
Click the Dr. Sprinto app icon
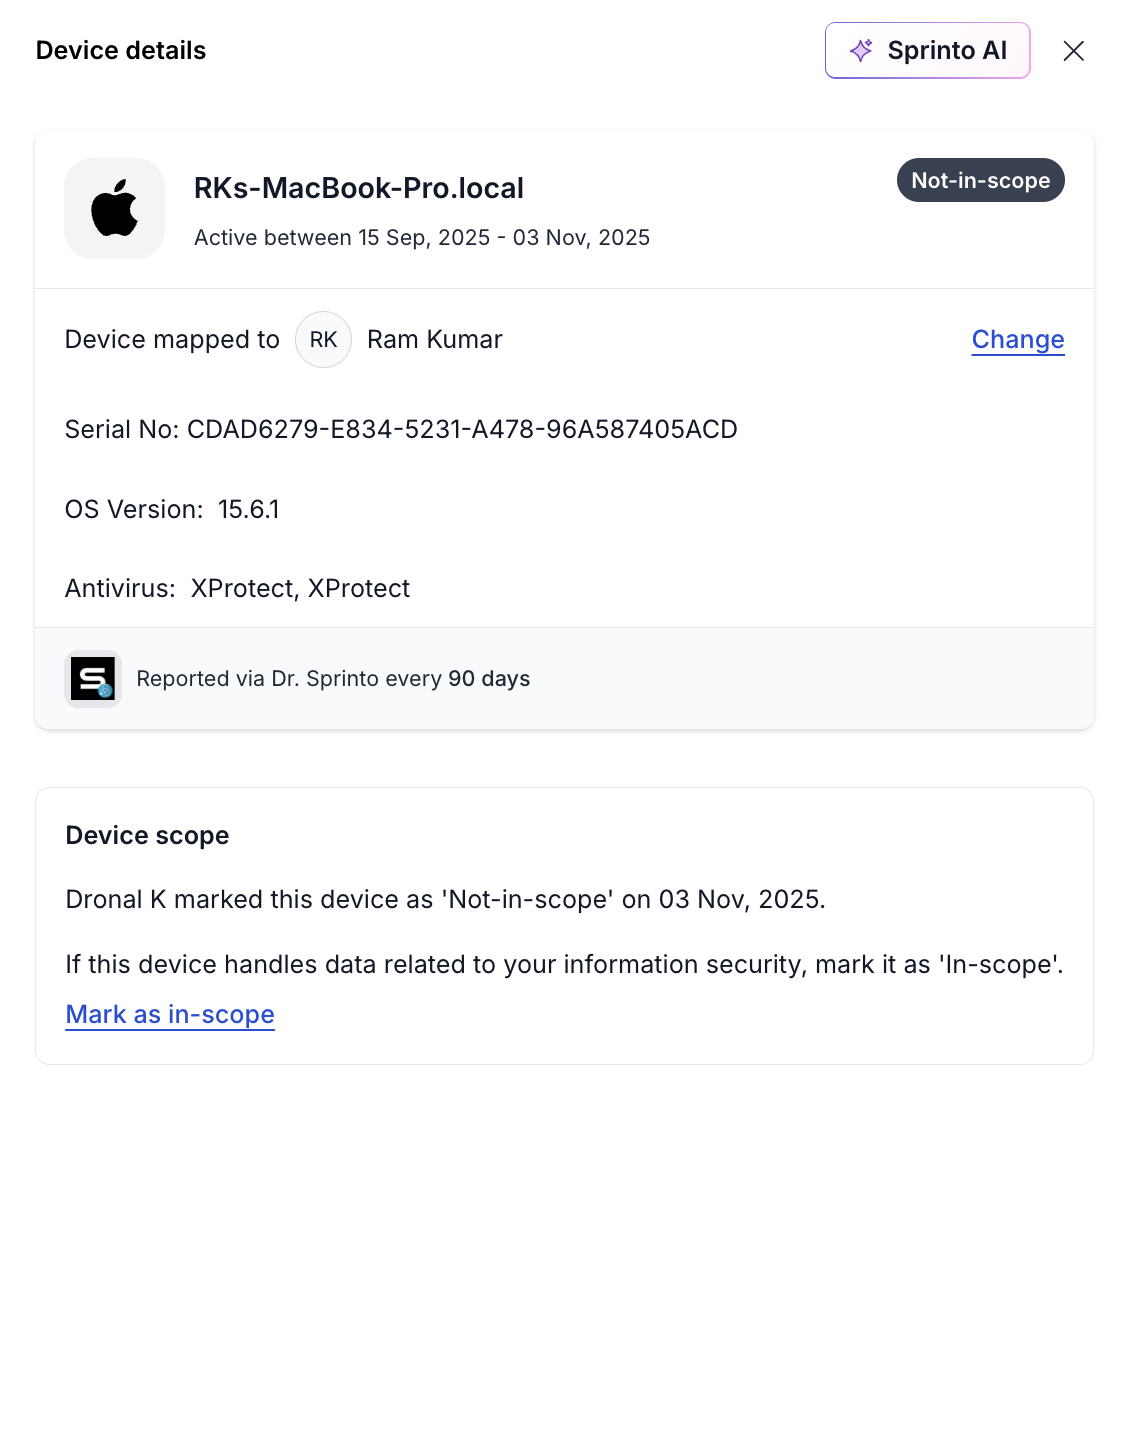pos(93,679)
